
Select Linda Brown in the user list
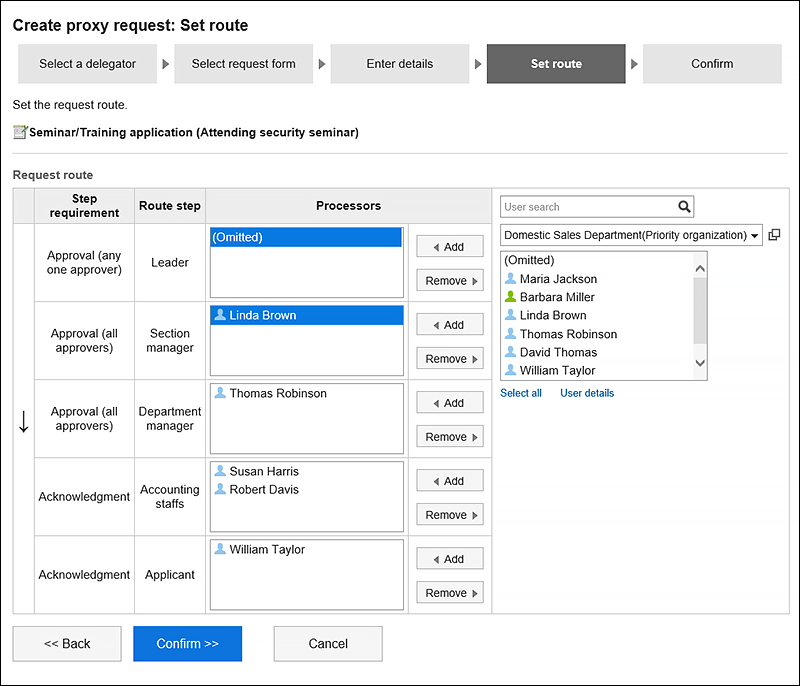coord(597,315)
